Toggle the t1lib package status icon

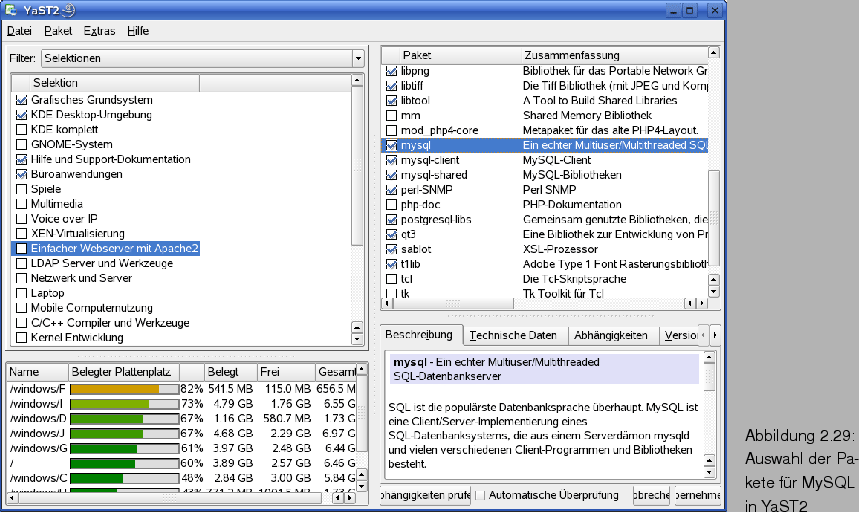coord(391,264)
